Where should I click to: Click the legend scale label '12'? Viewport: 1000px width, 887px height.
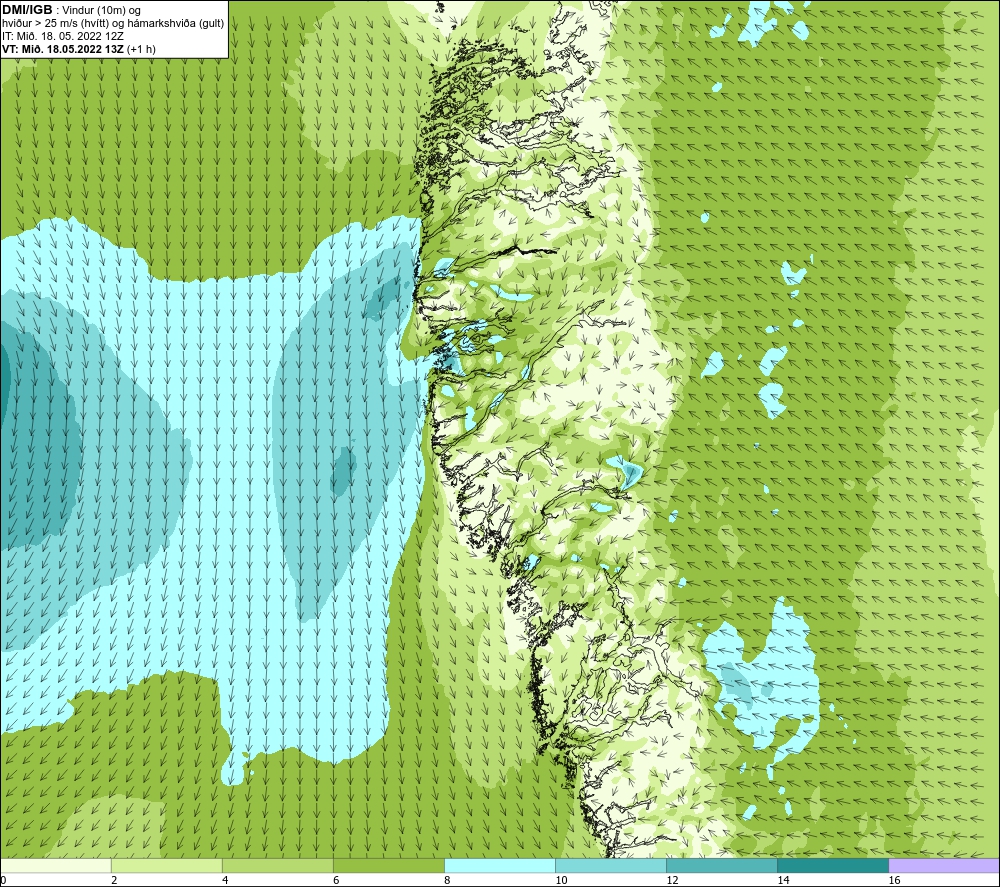672,880
